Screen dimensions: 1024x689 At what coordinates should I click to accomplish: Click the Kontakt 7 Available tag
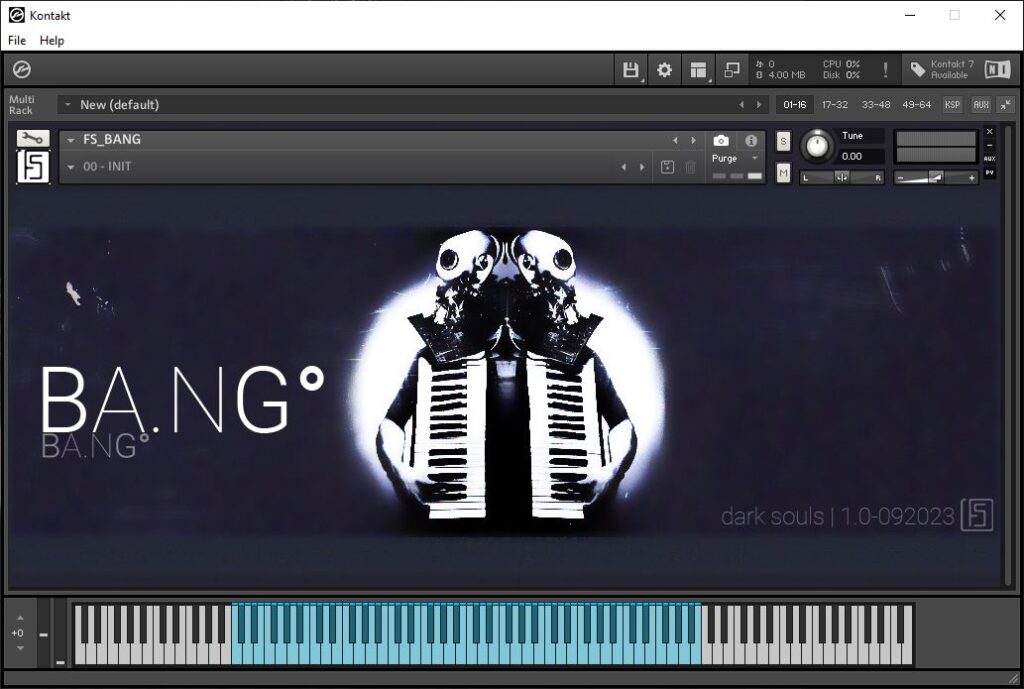coord(942,70)
